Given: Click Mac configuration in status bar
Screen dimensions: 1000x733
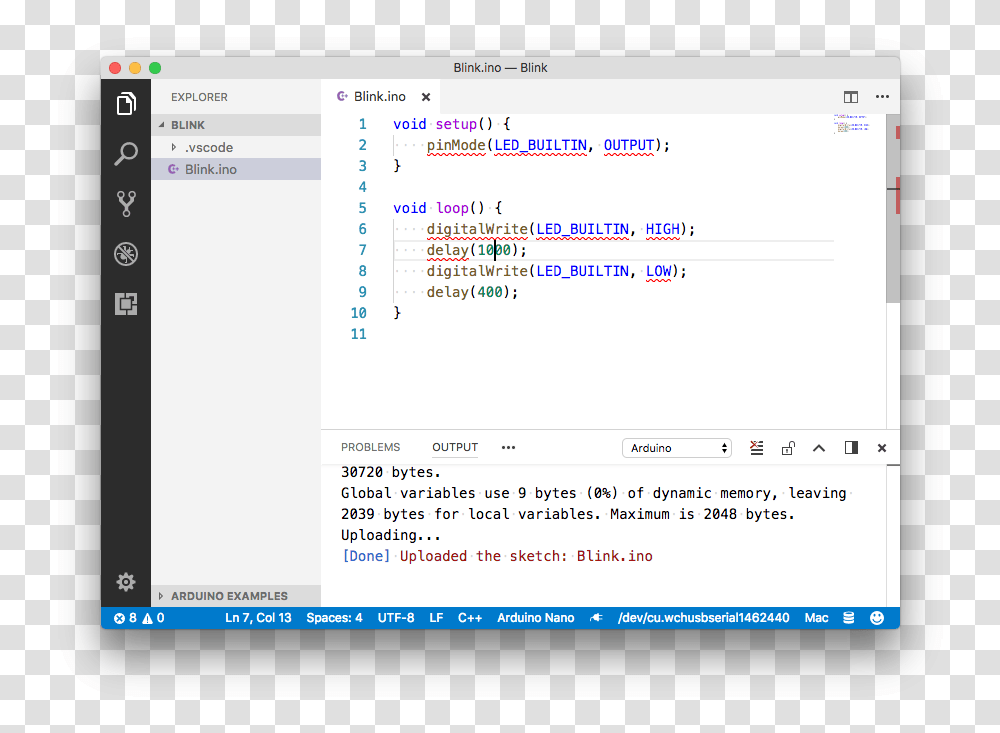Looking at the screenshot, I should (x=816, y=618).
